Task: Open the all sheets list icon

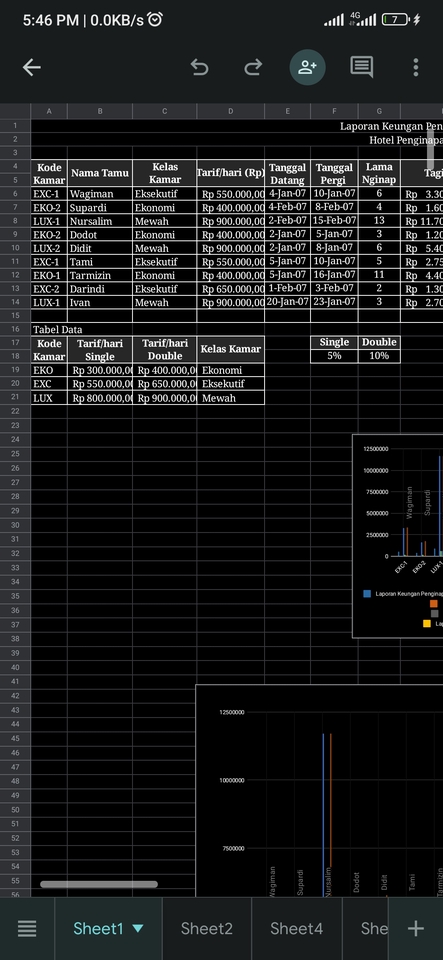Action: (27, 929)
